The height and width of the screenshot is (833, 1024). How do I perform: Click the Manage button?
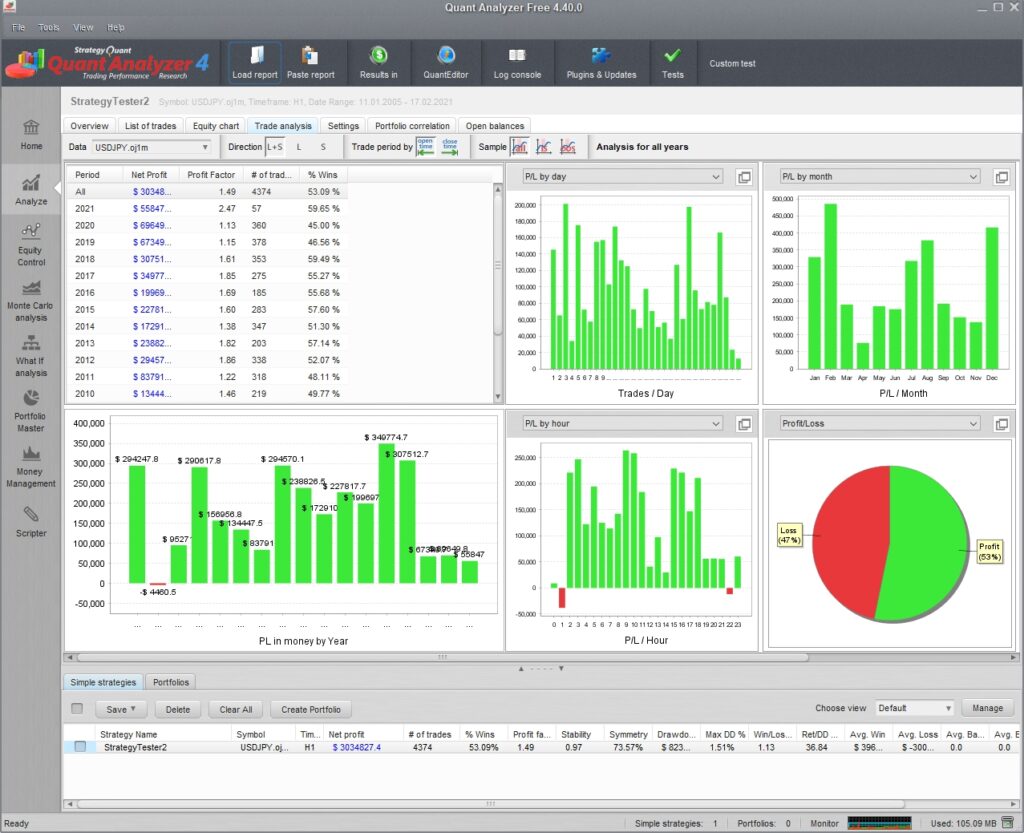pos(987,708)
